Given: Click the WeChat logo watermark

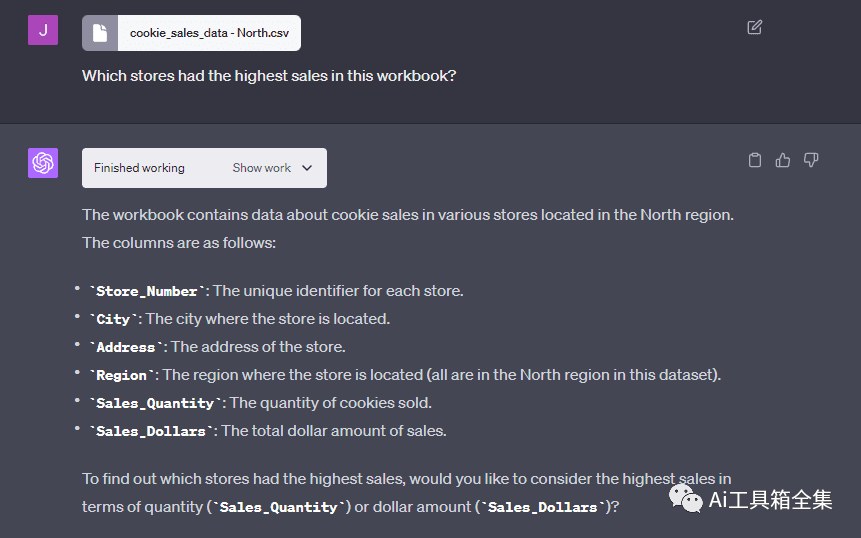Looking at the screenshot, I should 687,499.
